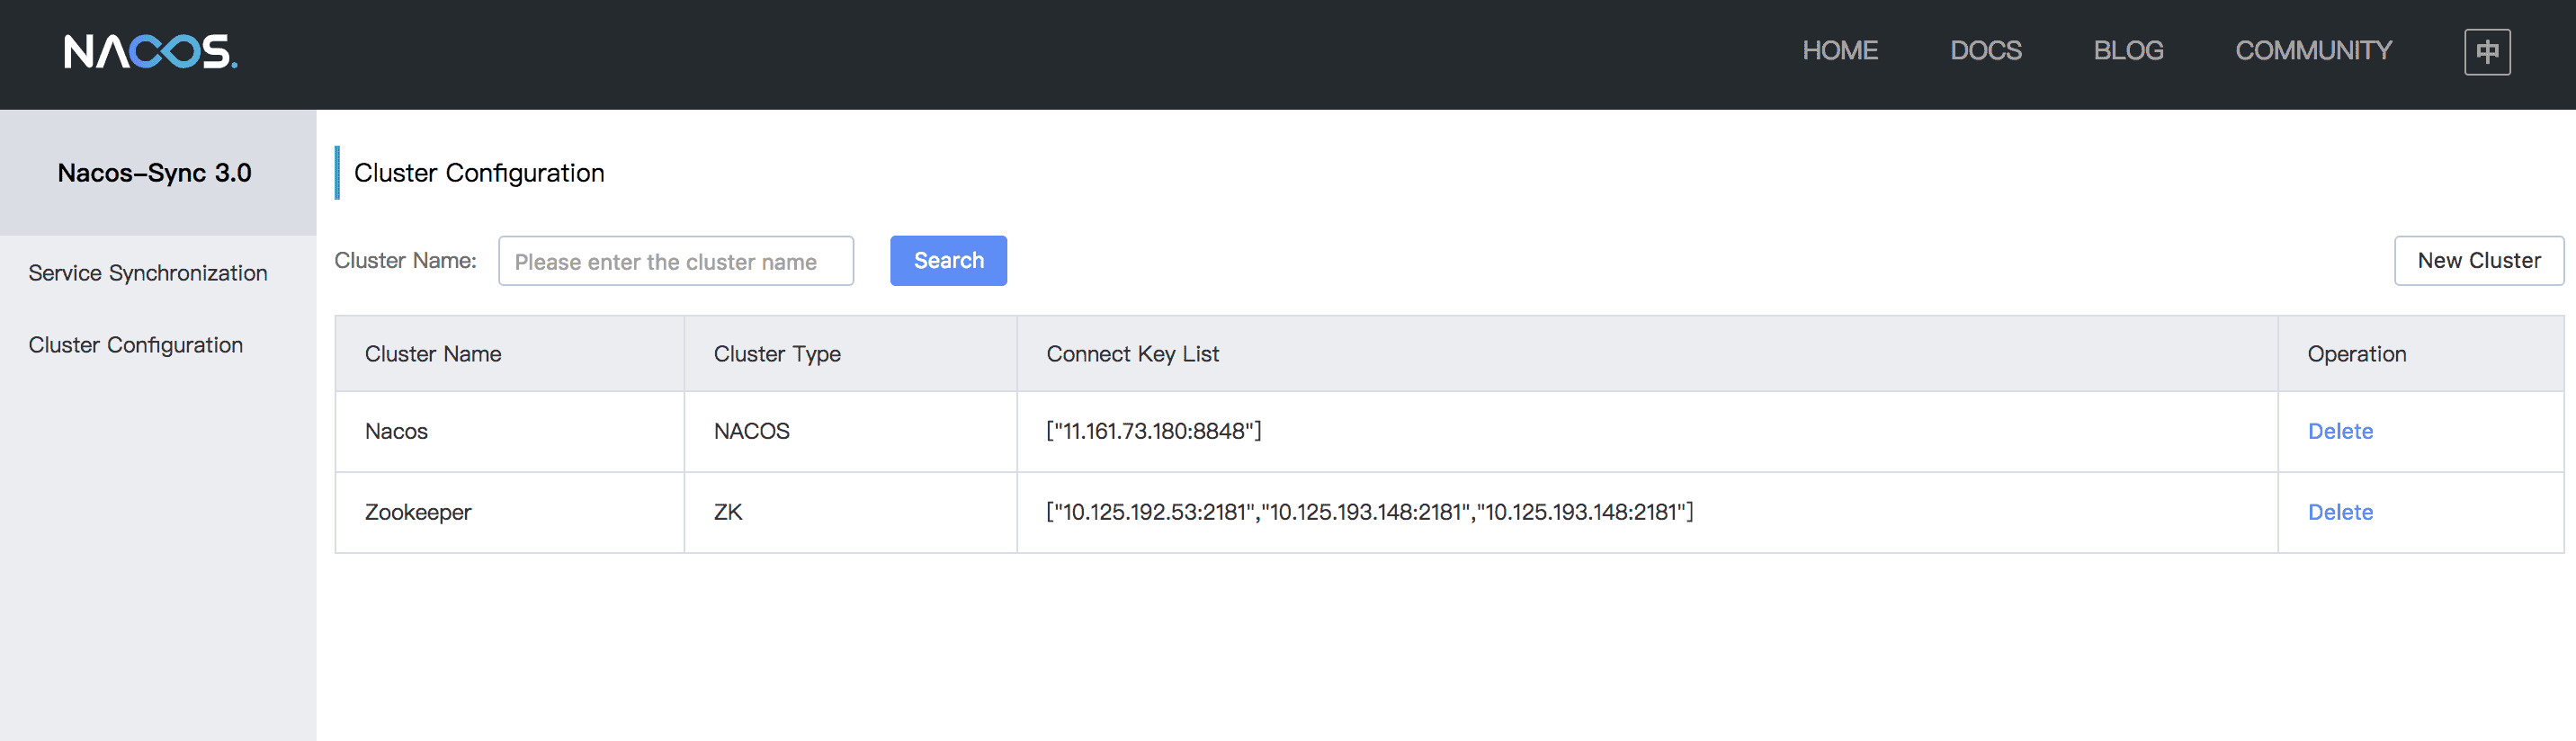The width and height of the screenshot is (2576, 741).
Task: Open the BLOG navigation link
Action: [x=2128, y=51]
